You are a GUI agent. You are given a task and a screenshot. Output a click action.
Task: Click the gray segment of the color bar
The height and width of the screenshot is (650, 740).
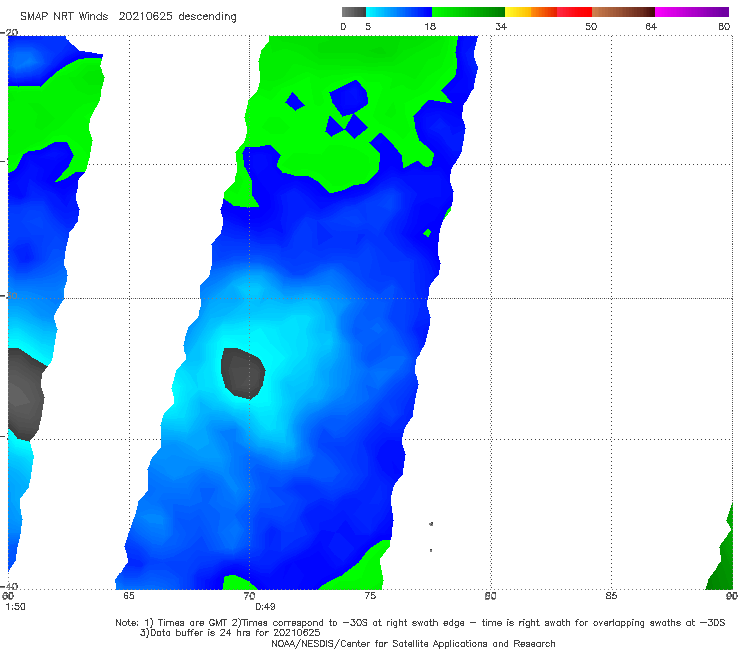pos(353,12)
